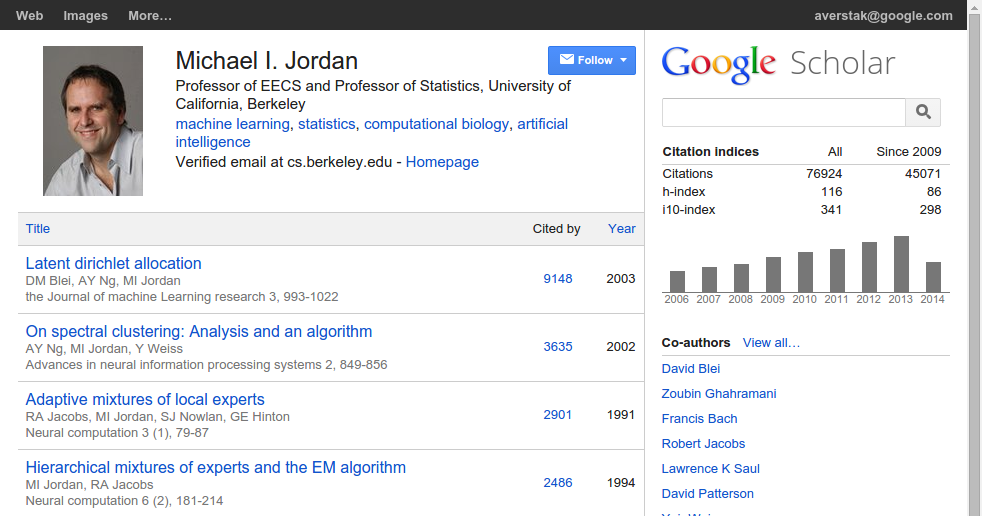The width and height of the screenshot is (982, 516).
Task: Click the 2014 citations chart bar
Action: coord(933,277)
